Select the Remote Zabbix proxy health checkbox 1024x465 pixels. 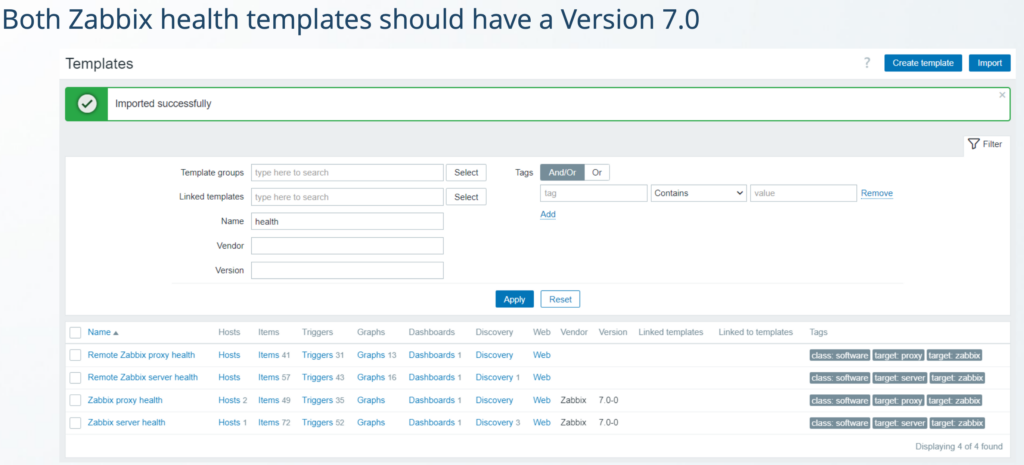[76, 355]
